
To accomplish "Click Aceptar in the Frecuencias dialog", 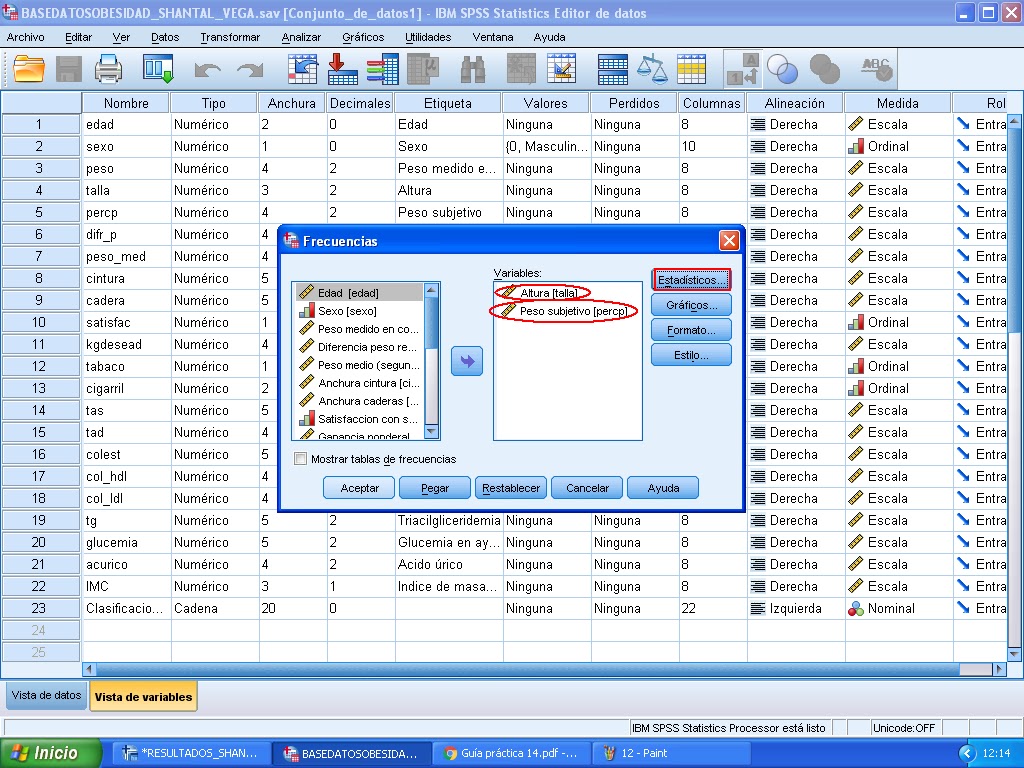I will point(359,488).
